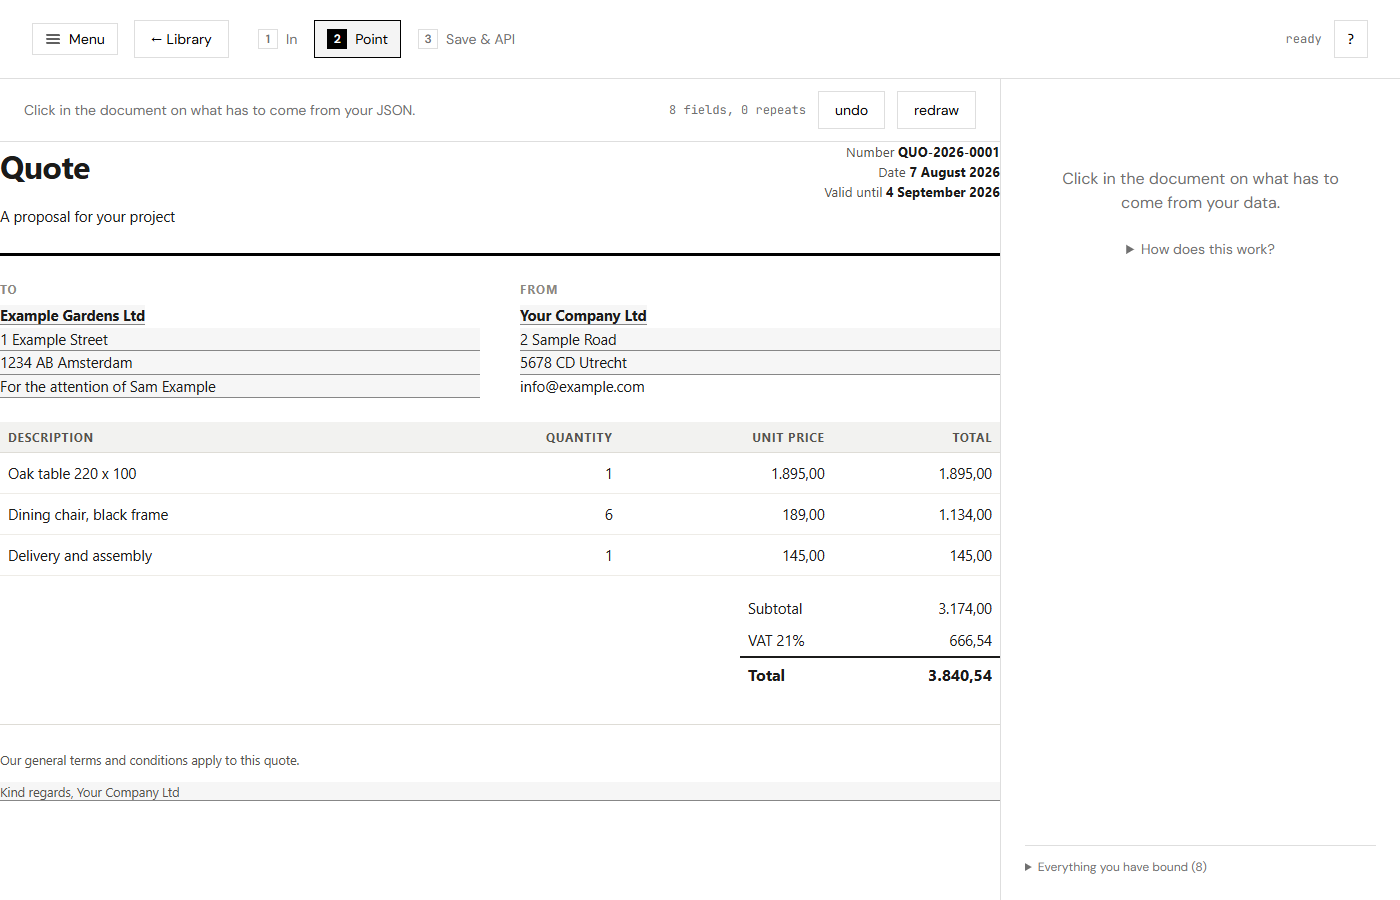
Task: Click the email info@example.com
Action: pos(582,387)
